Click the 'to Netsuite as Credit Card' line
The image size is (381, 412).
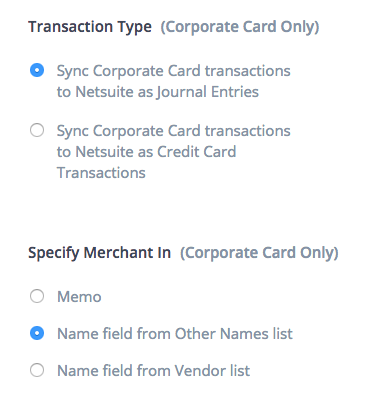pos(146,152)
